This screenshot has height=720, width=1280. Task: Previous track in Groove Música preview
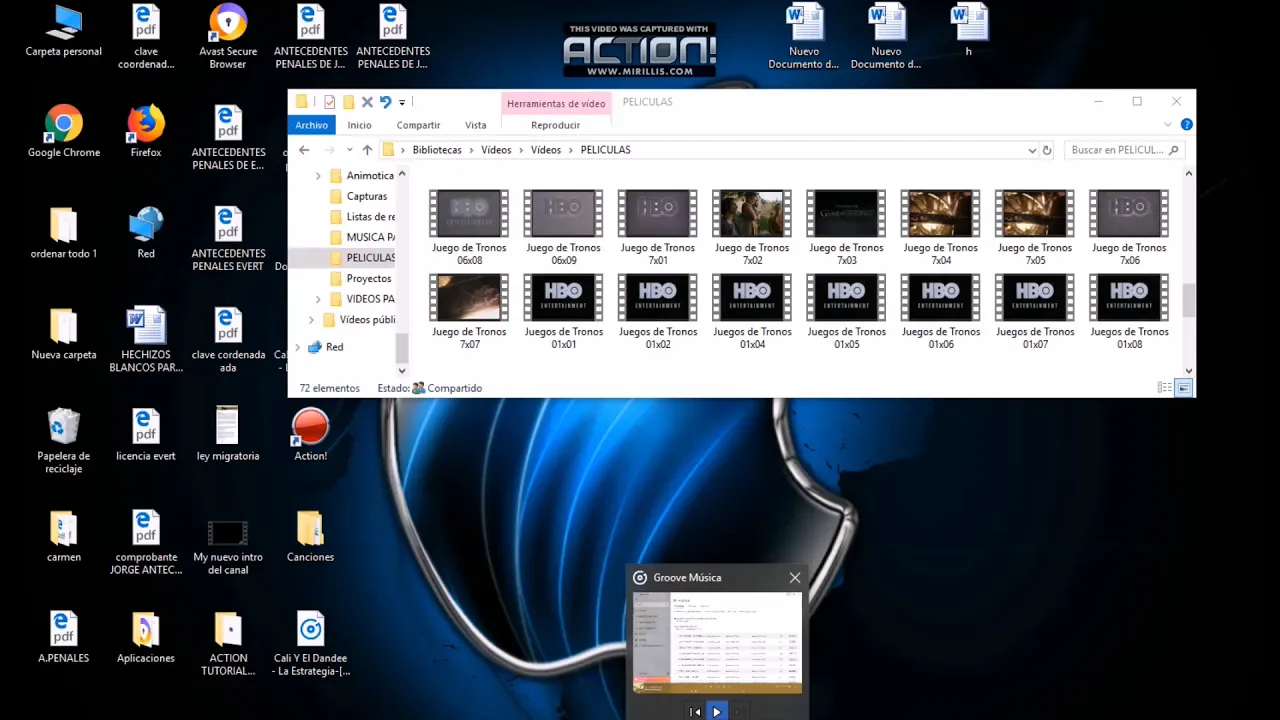coord(695,712)
